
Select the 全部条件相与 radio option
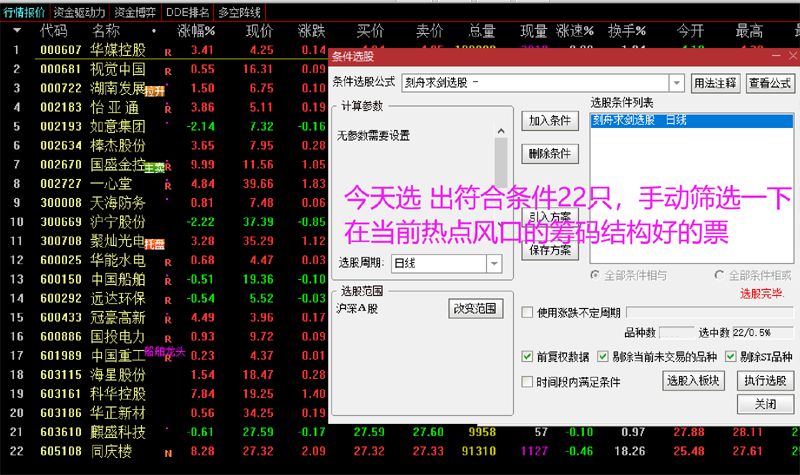(597, 274)
